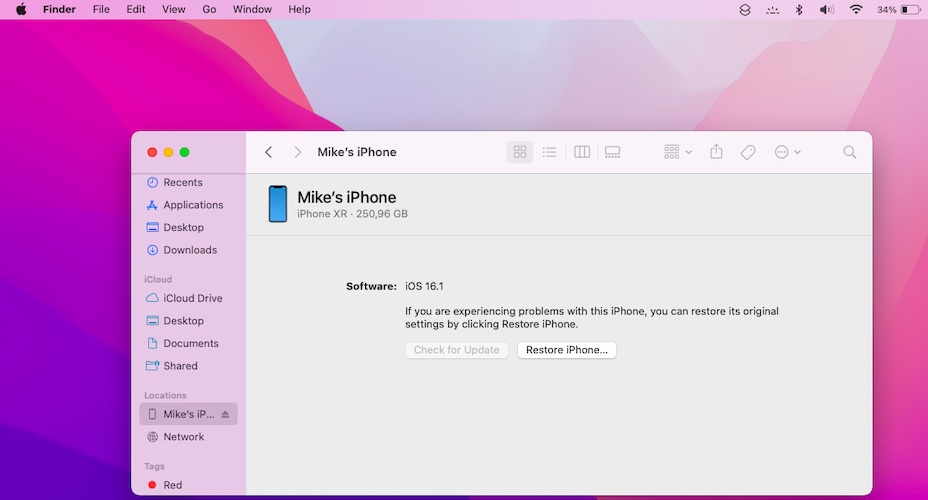This screenshot has height=500, width=928.
Task: Open the Action ellipsis menu
Action: (x=787, y=152)
